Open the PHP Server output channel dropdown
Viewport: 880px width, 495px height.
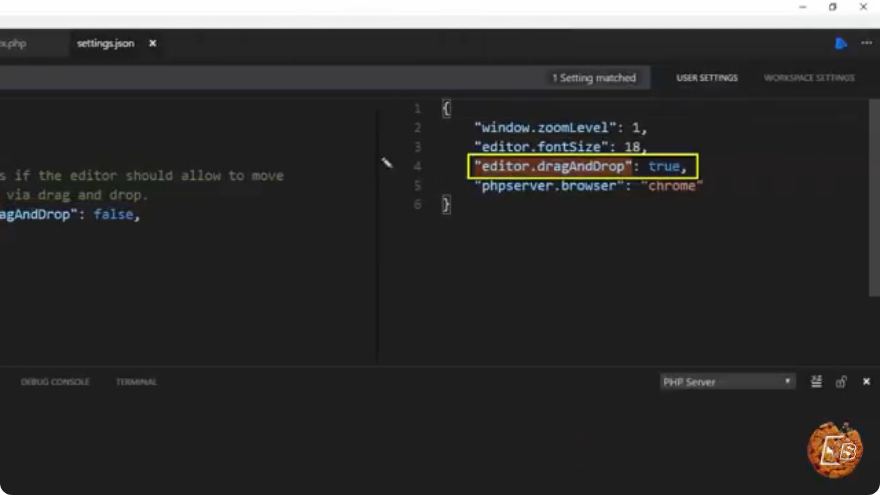(727, 382)
